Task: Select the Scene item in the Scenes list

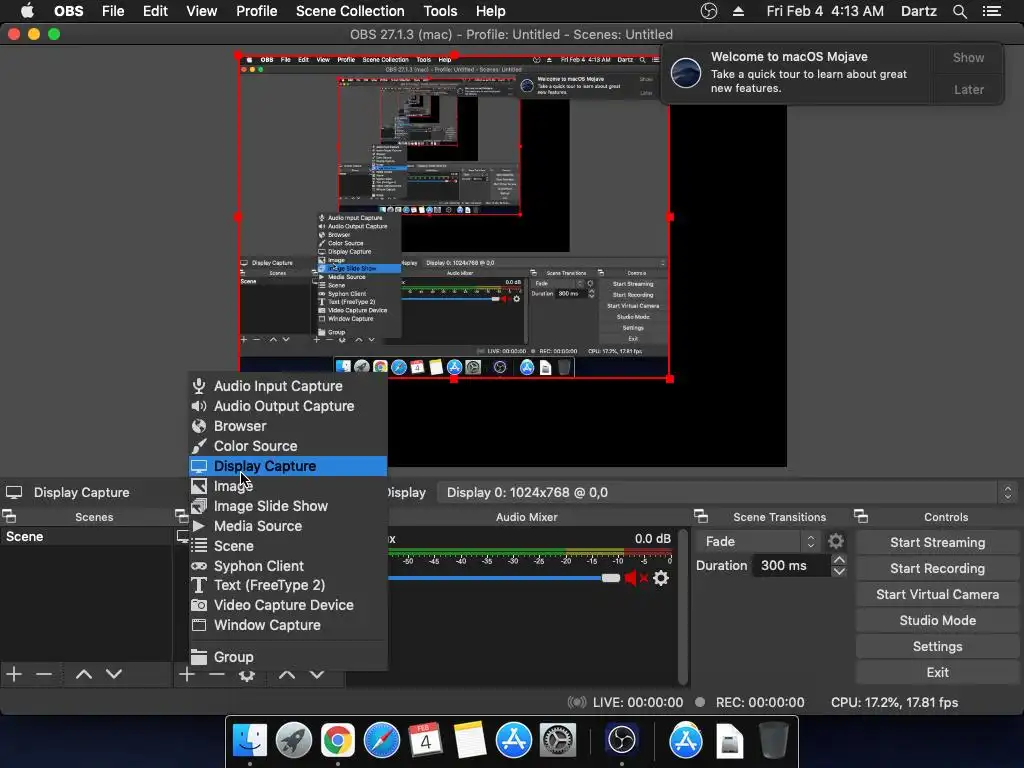Action: [86, 536]
